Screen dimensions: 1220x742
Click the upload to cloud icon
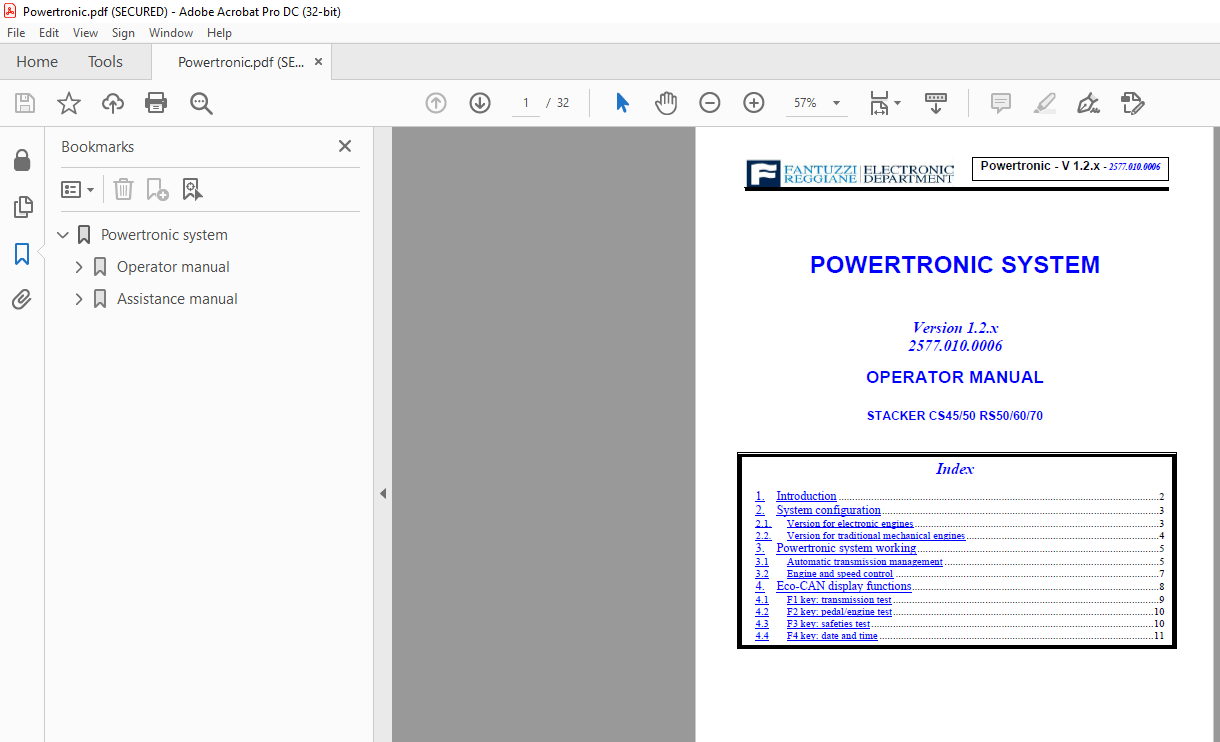[113, 103]
